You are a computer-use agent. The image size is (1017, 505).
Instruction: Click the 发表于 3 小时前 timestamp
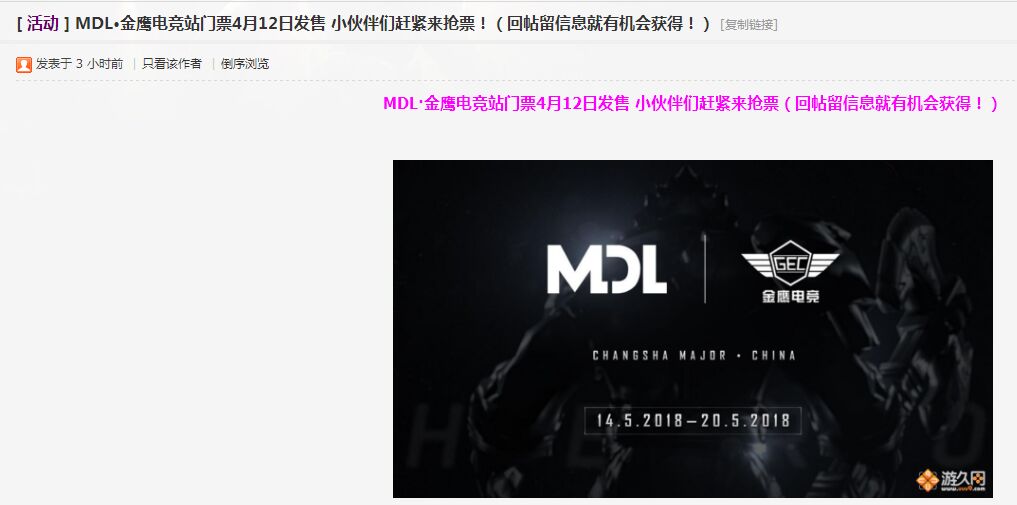pyautogui.click(x=79, y=64)
